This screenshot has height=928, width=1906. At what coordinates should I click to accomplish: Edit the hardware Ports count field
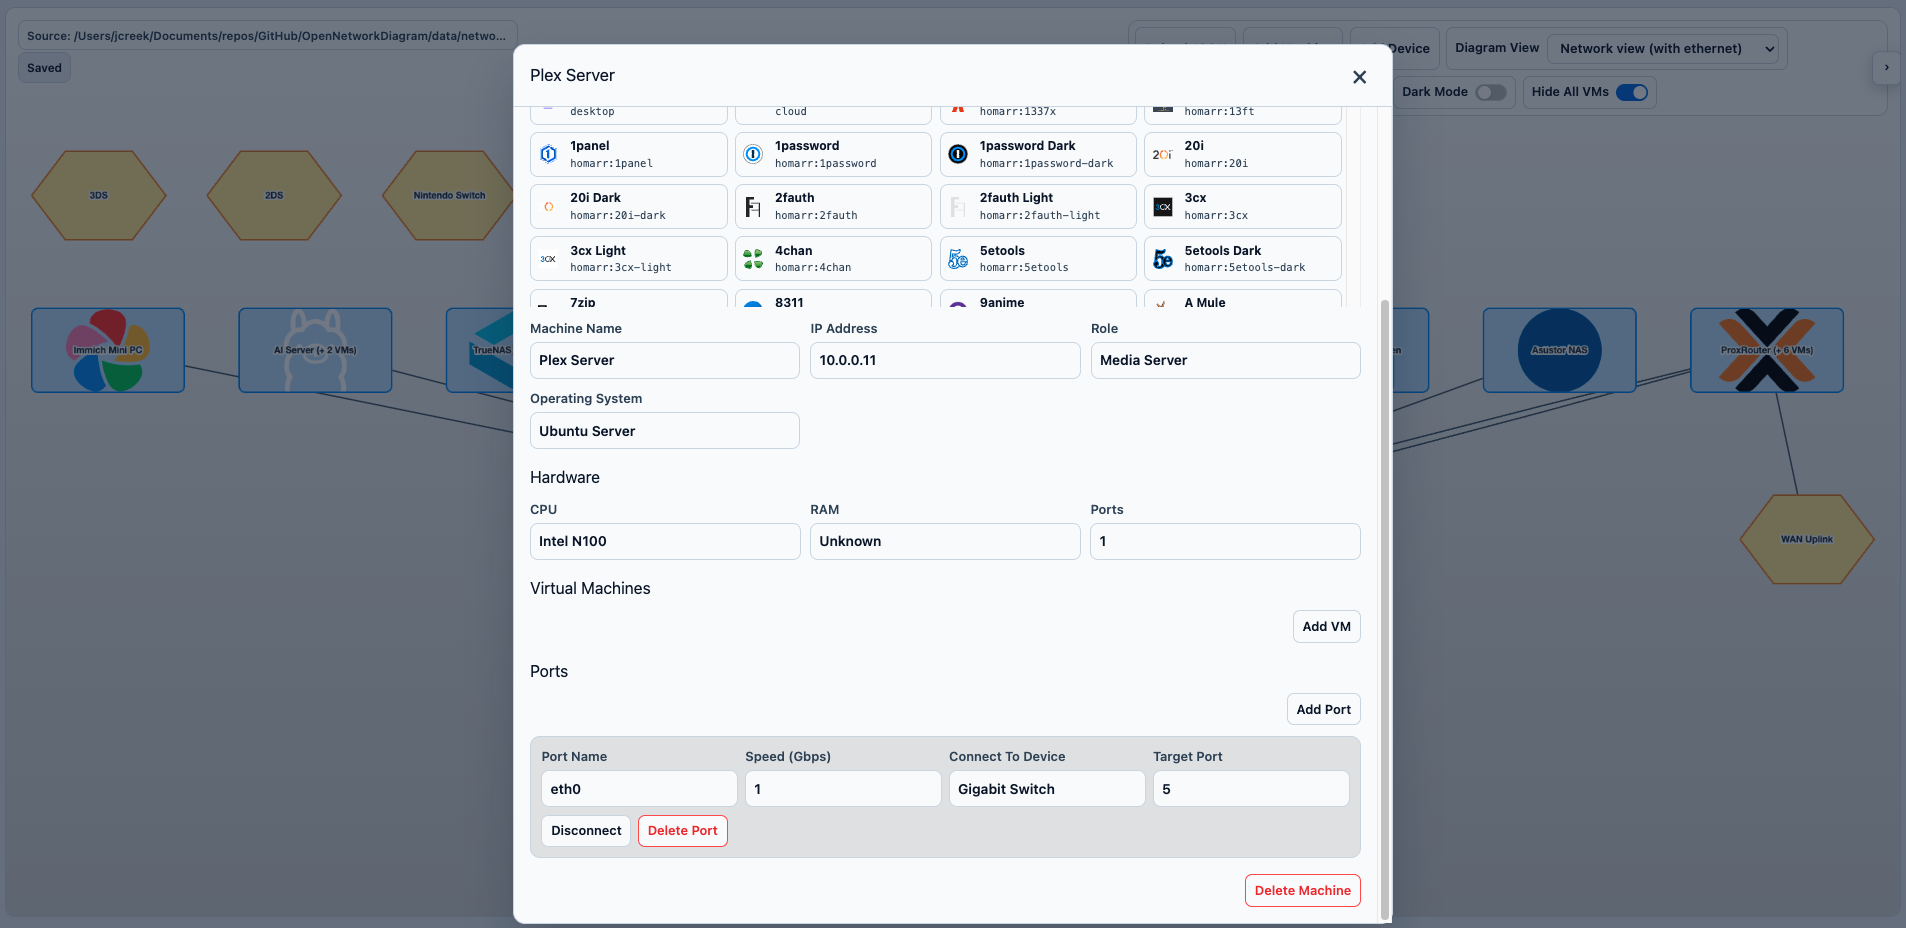(1225, 541)
